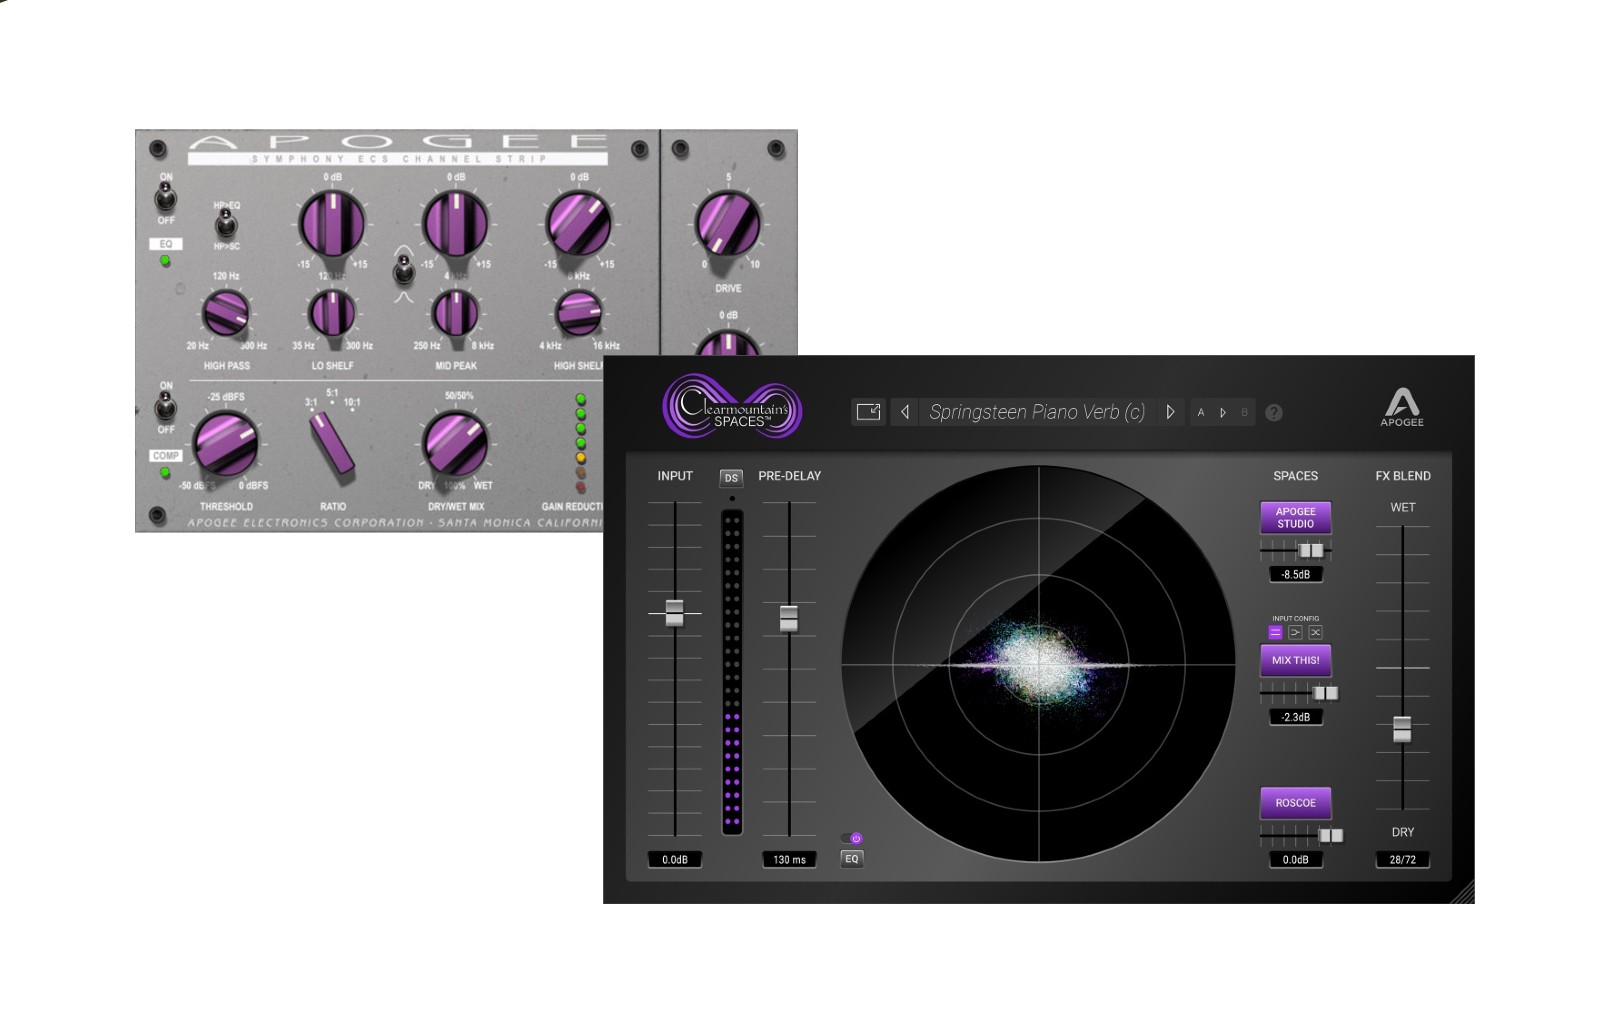Click the DRY/WET MIX knob
Image resolution: width=1600 pixels, height=1027 pixels.
point(456,442)
